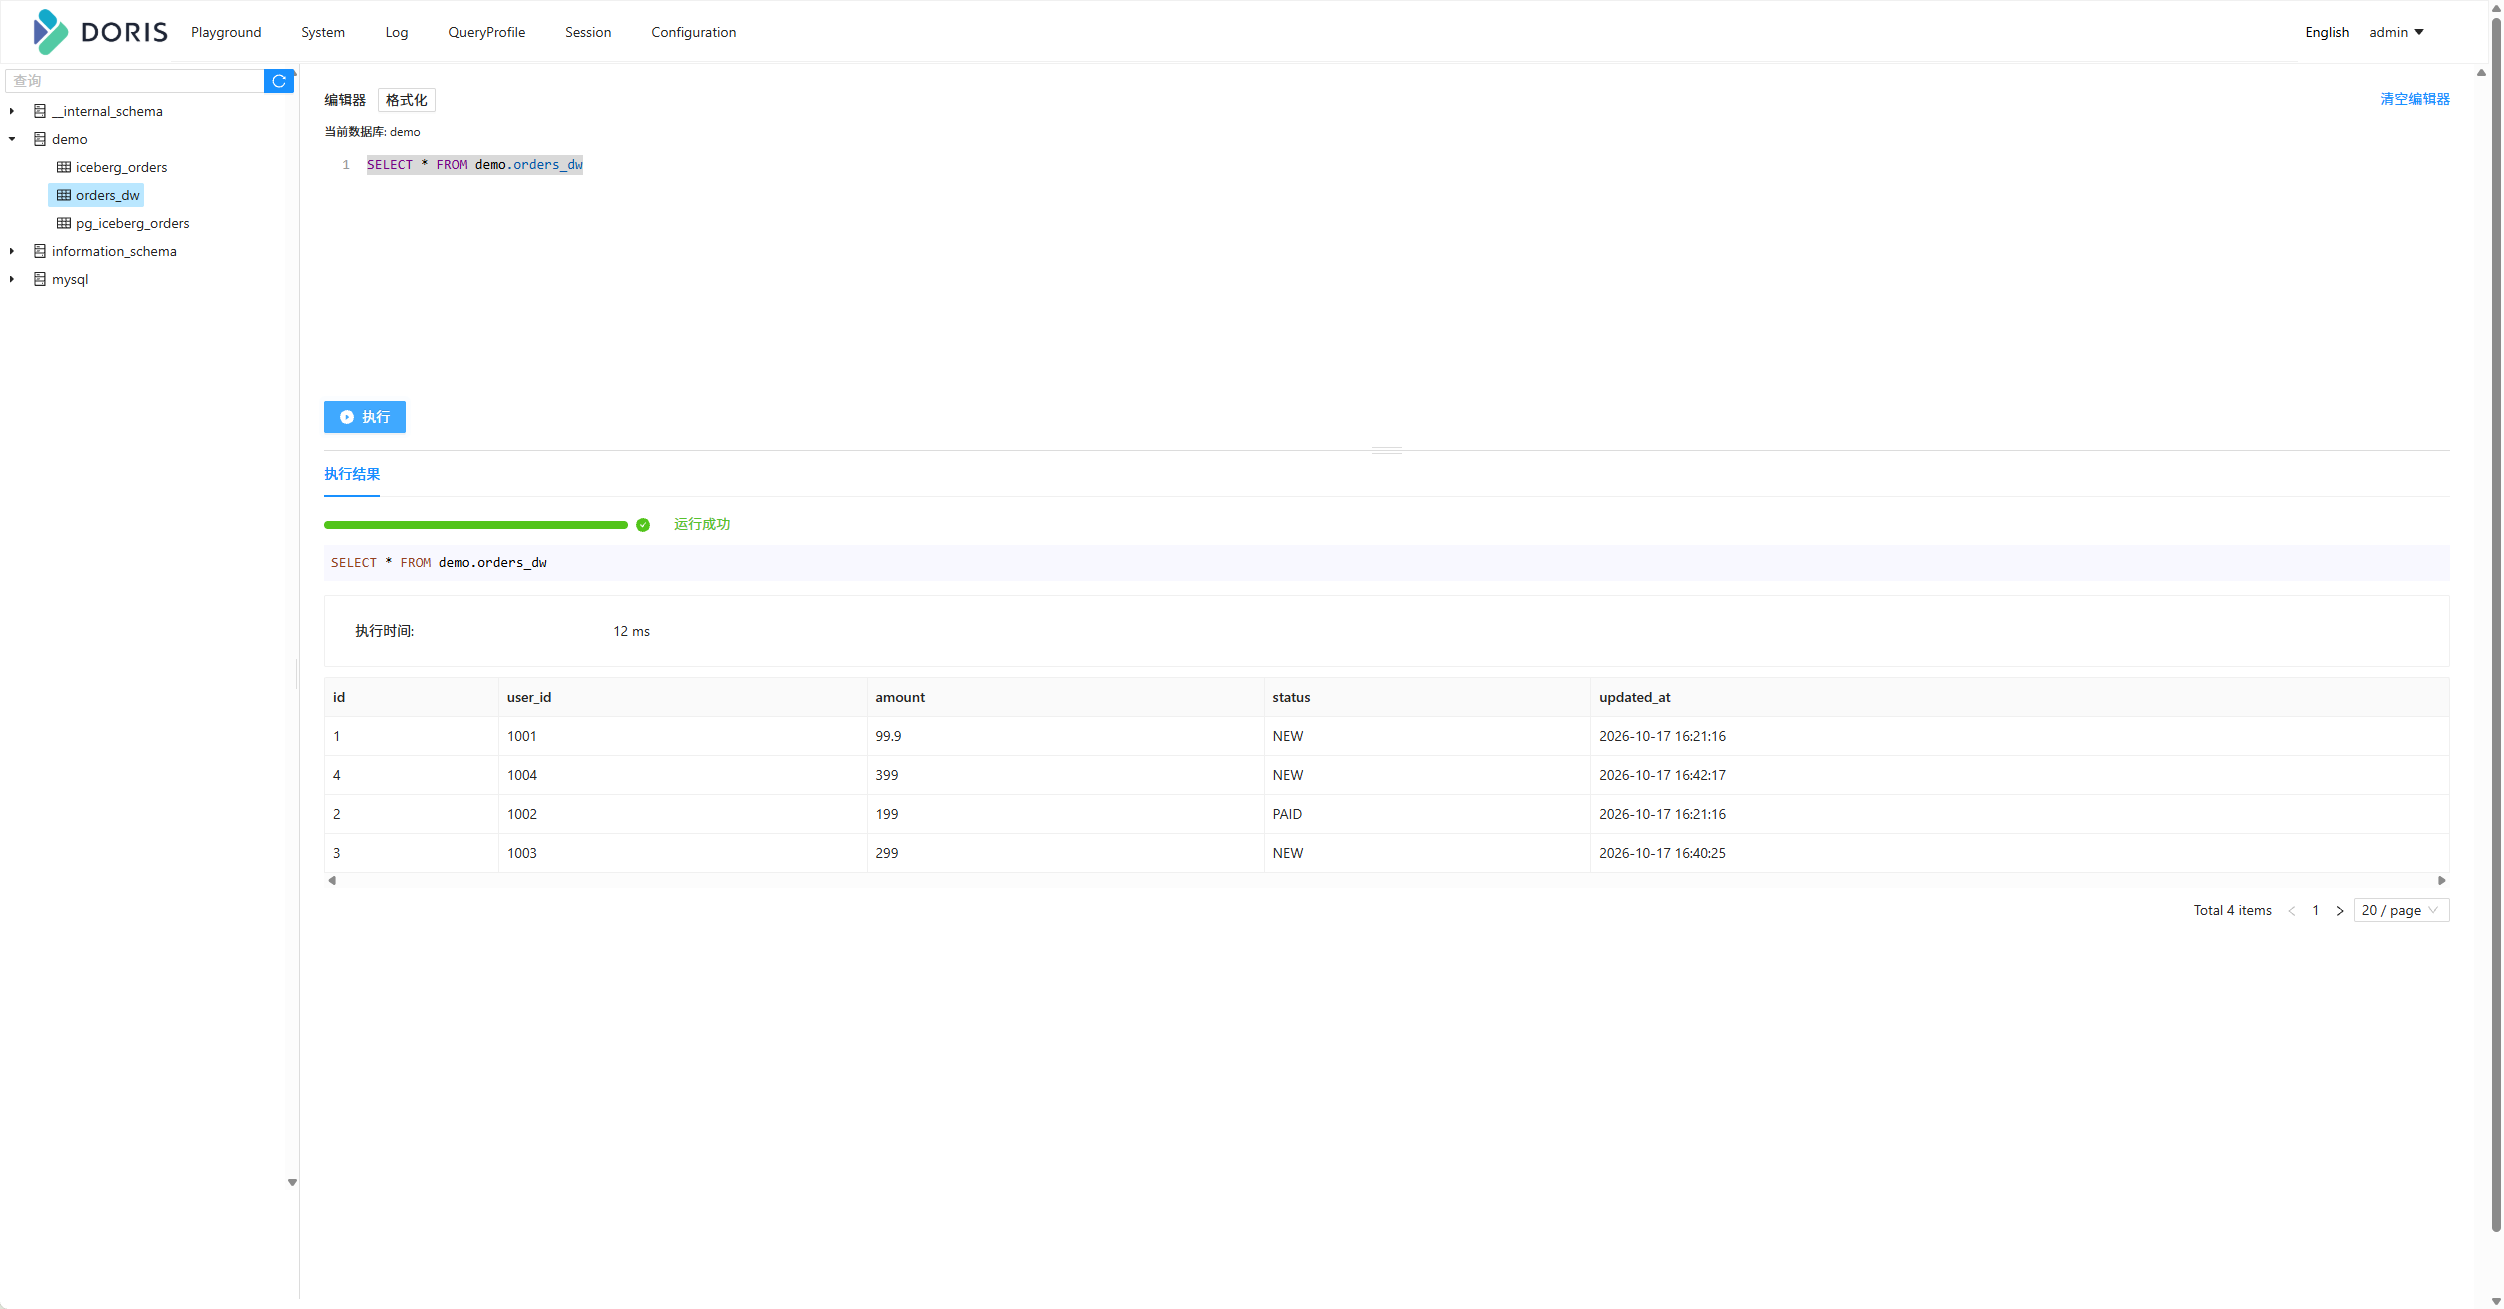Open the 20 / page size dropdown
This screenshot has width=2504, height=1309.
2401,910
